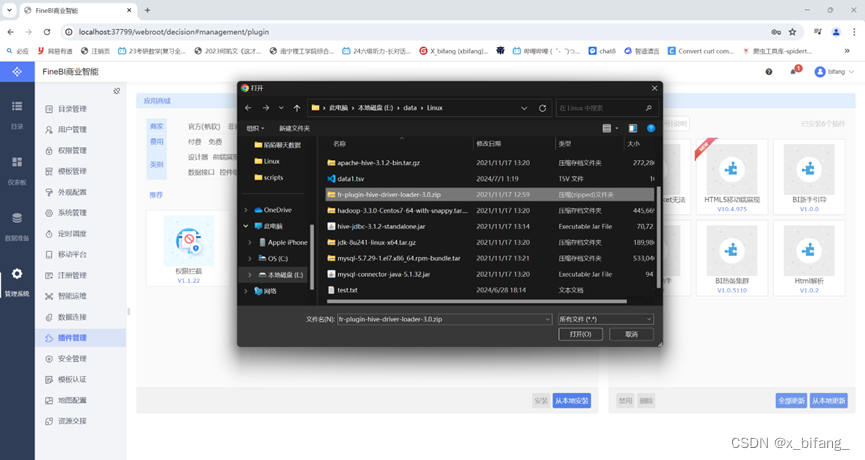
Task: Click the 文件名 filename combo box
Action: click(x=445, y=319)
